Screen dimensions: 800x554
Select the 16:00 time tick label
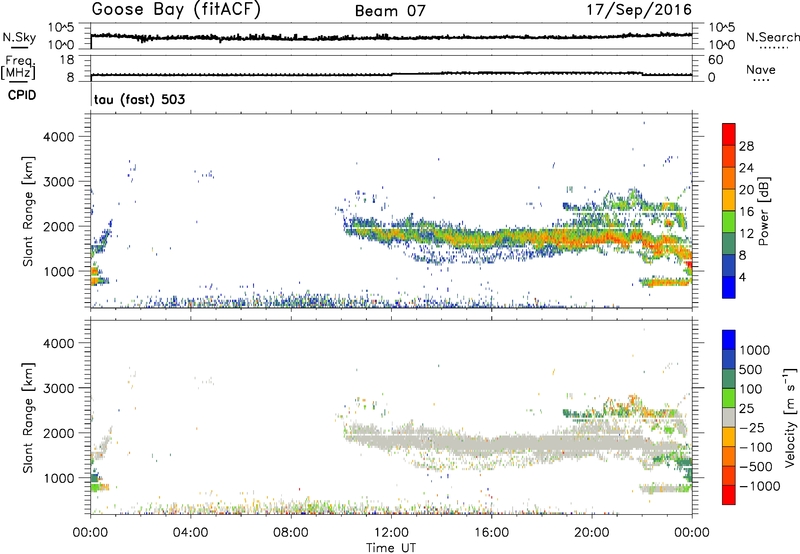pyautogui.click(x=491, y=533)
